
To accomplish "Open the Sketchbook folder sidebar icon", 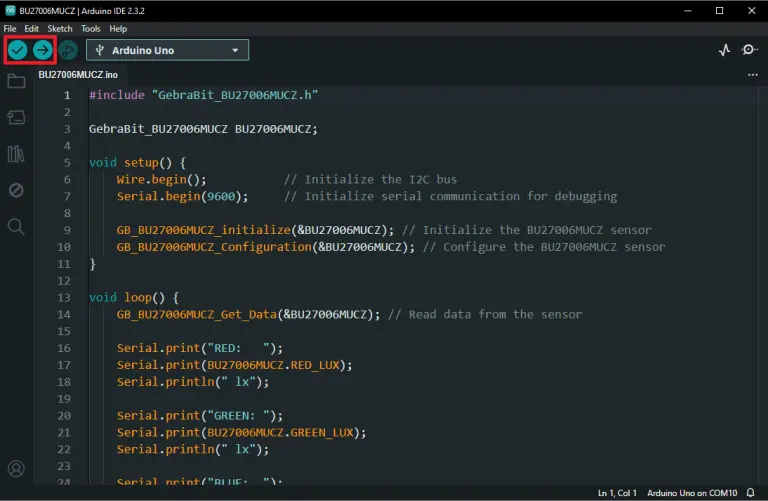I will [x=16, y=81].
